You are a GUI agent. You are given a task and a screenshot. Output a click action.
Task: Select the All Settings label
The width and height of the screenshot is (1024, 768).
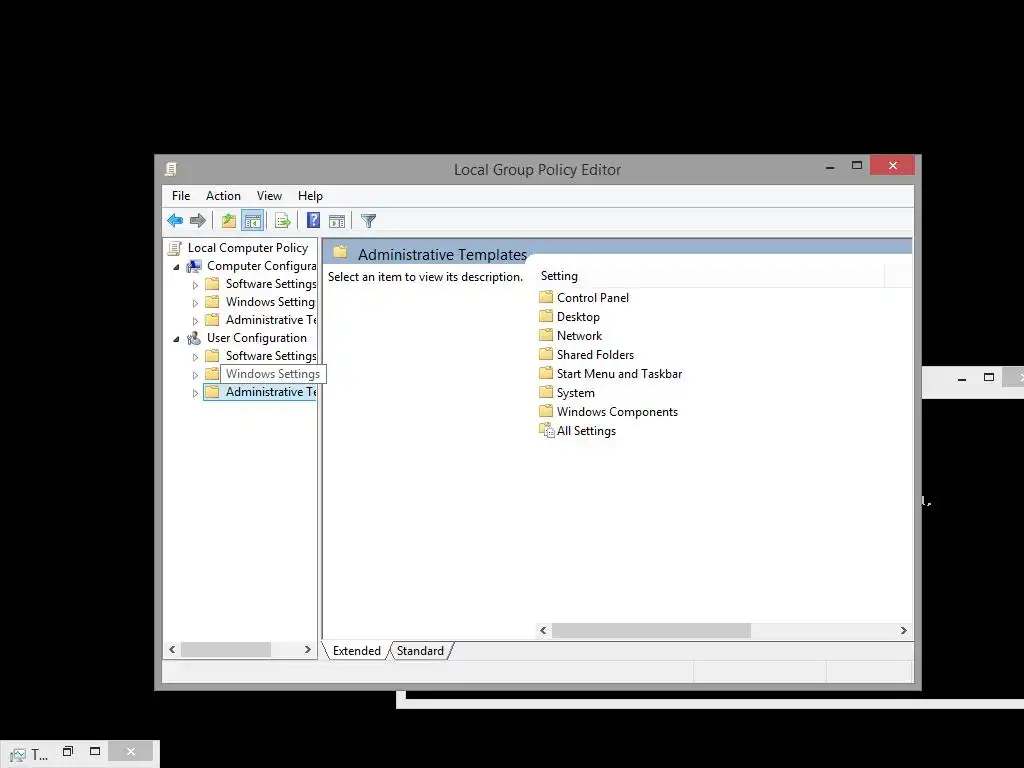pyautogui.click(x=586, y=430)
